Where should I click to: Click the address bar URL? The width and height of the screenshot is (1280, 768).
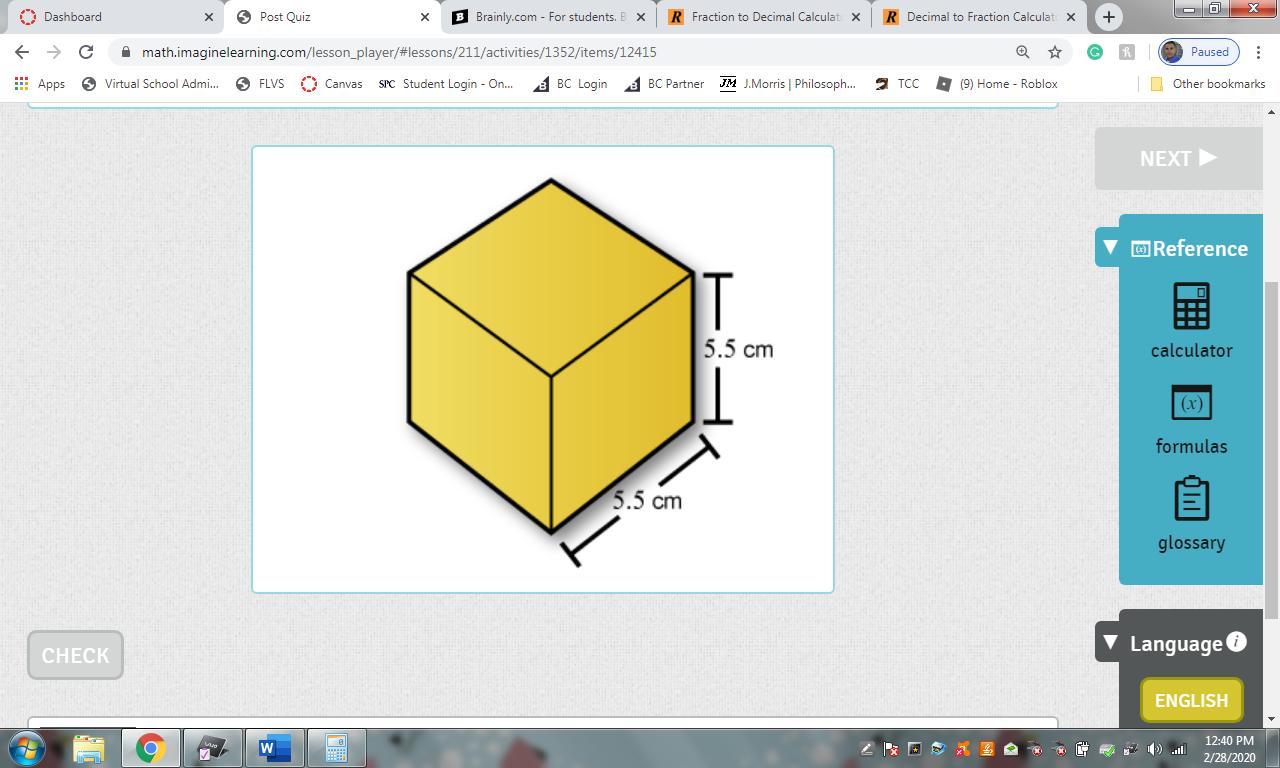[x=399, y=52]
